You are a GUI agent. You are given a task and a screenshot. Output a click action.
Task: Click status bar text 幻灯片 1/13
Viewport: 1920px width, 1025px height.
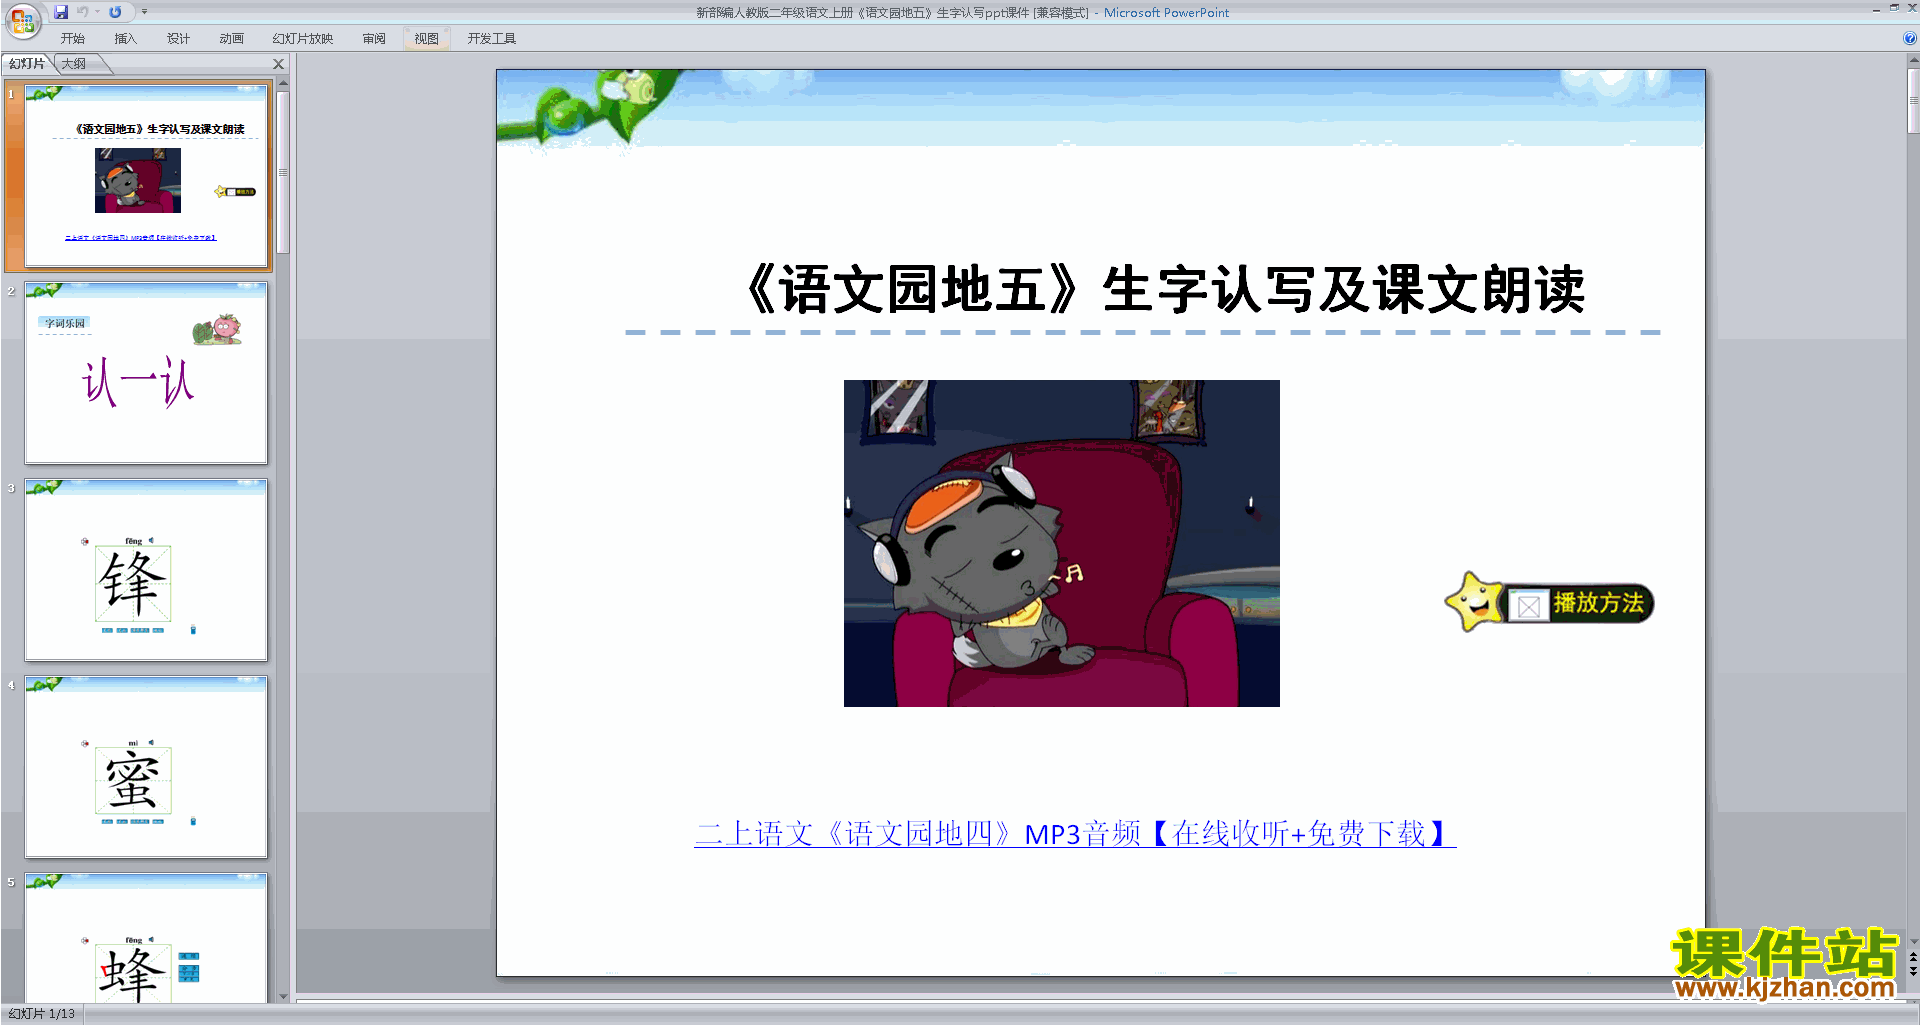click(42, 1014)
